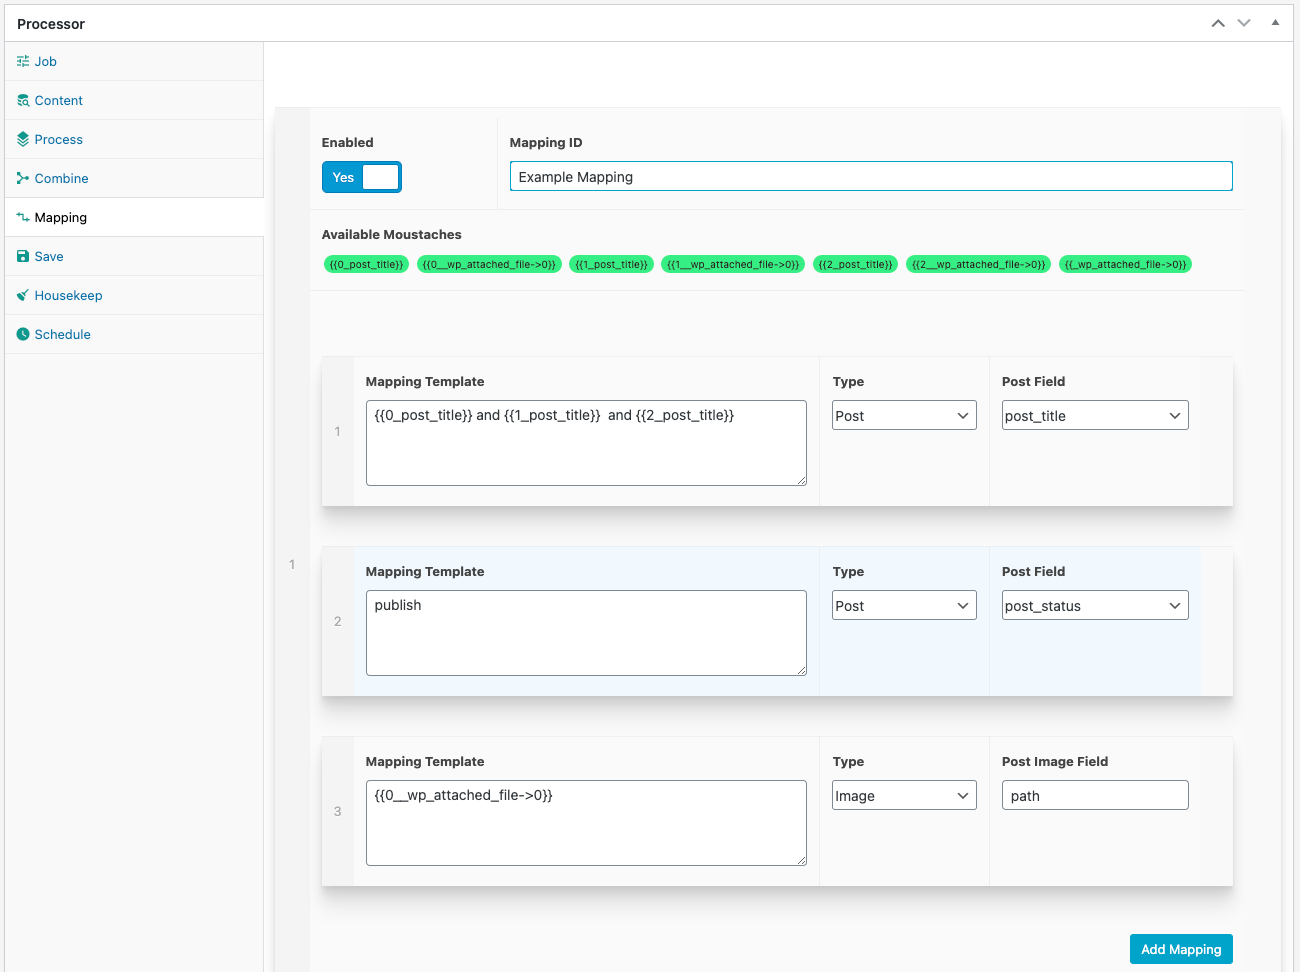Focus the Mapping ID input field
The height and width of the screenshot is (972, 1300).
tap(871, 176)
